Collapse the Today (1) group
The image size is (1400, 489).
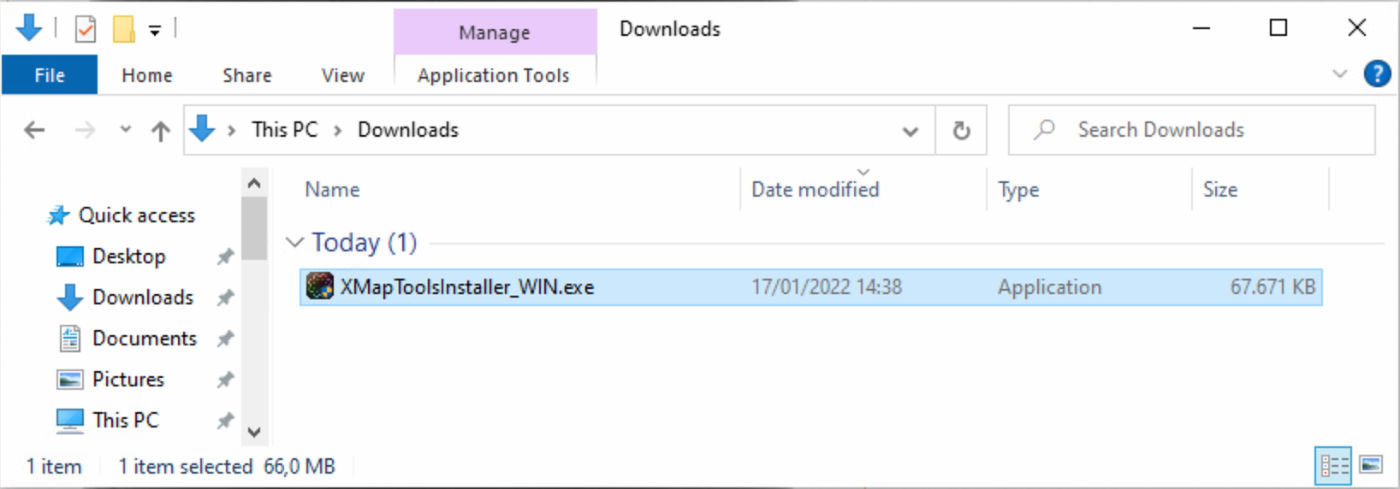295,243
